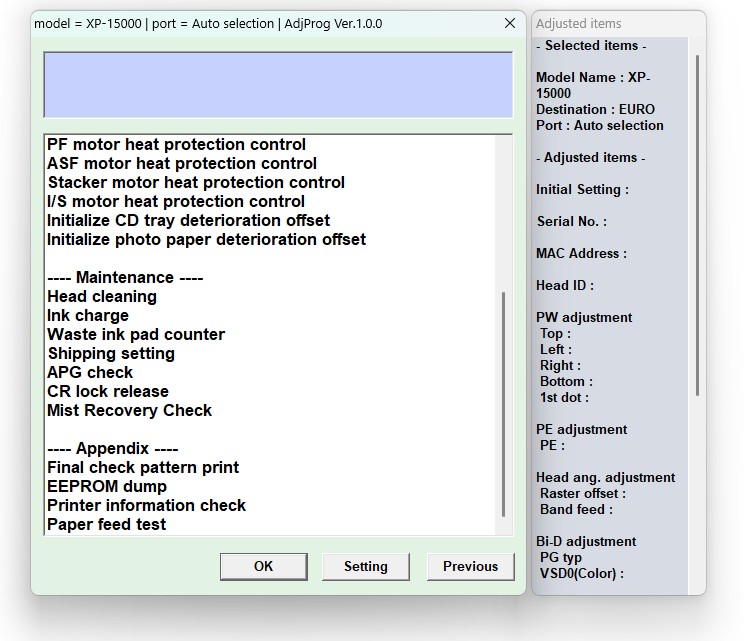Choose Initialize CD tray deterioration offset

188,220
